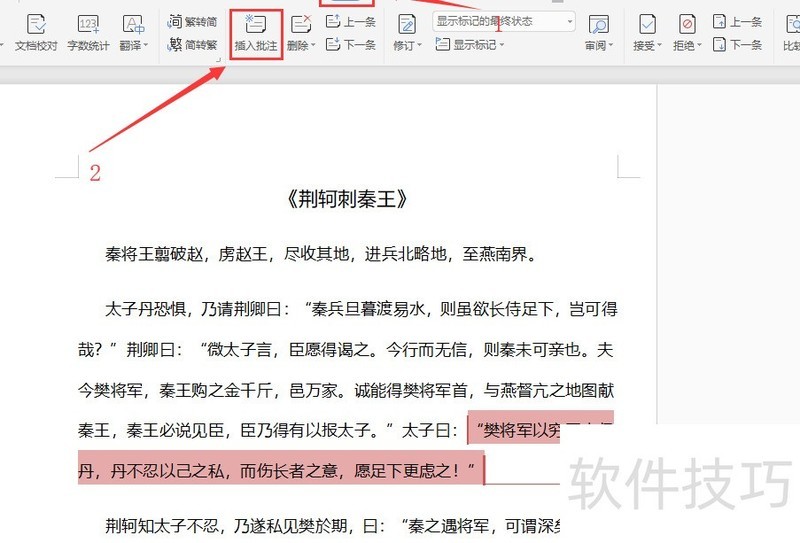Viewport: 800px width, 543px height.
Task: Go to next comment 下一条 beside 删除
Action: click(x=351, y=45)
